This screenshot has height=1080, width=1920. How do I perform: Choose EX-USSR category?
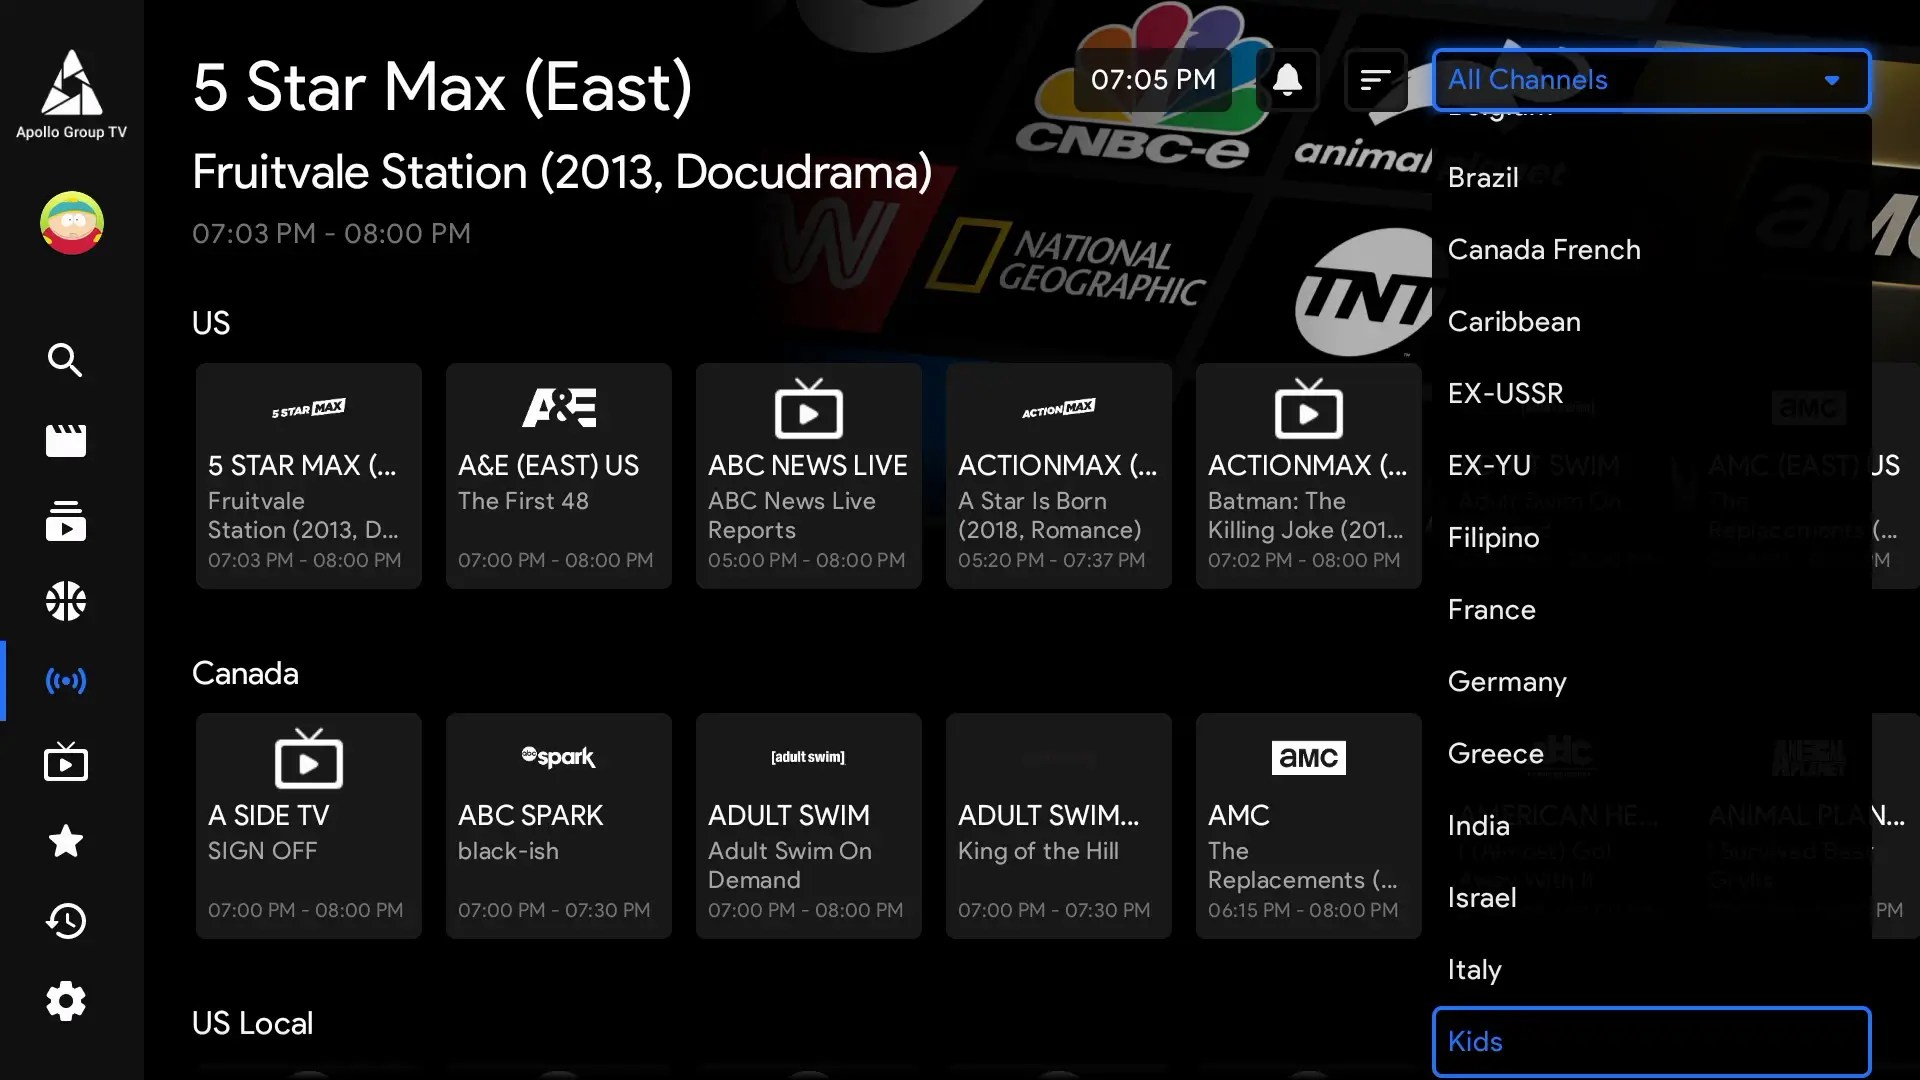click(1651, 393)
